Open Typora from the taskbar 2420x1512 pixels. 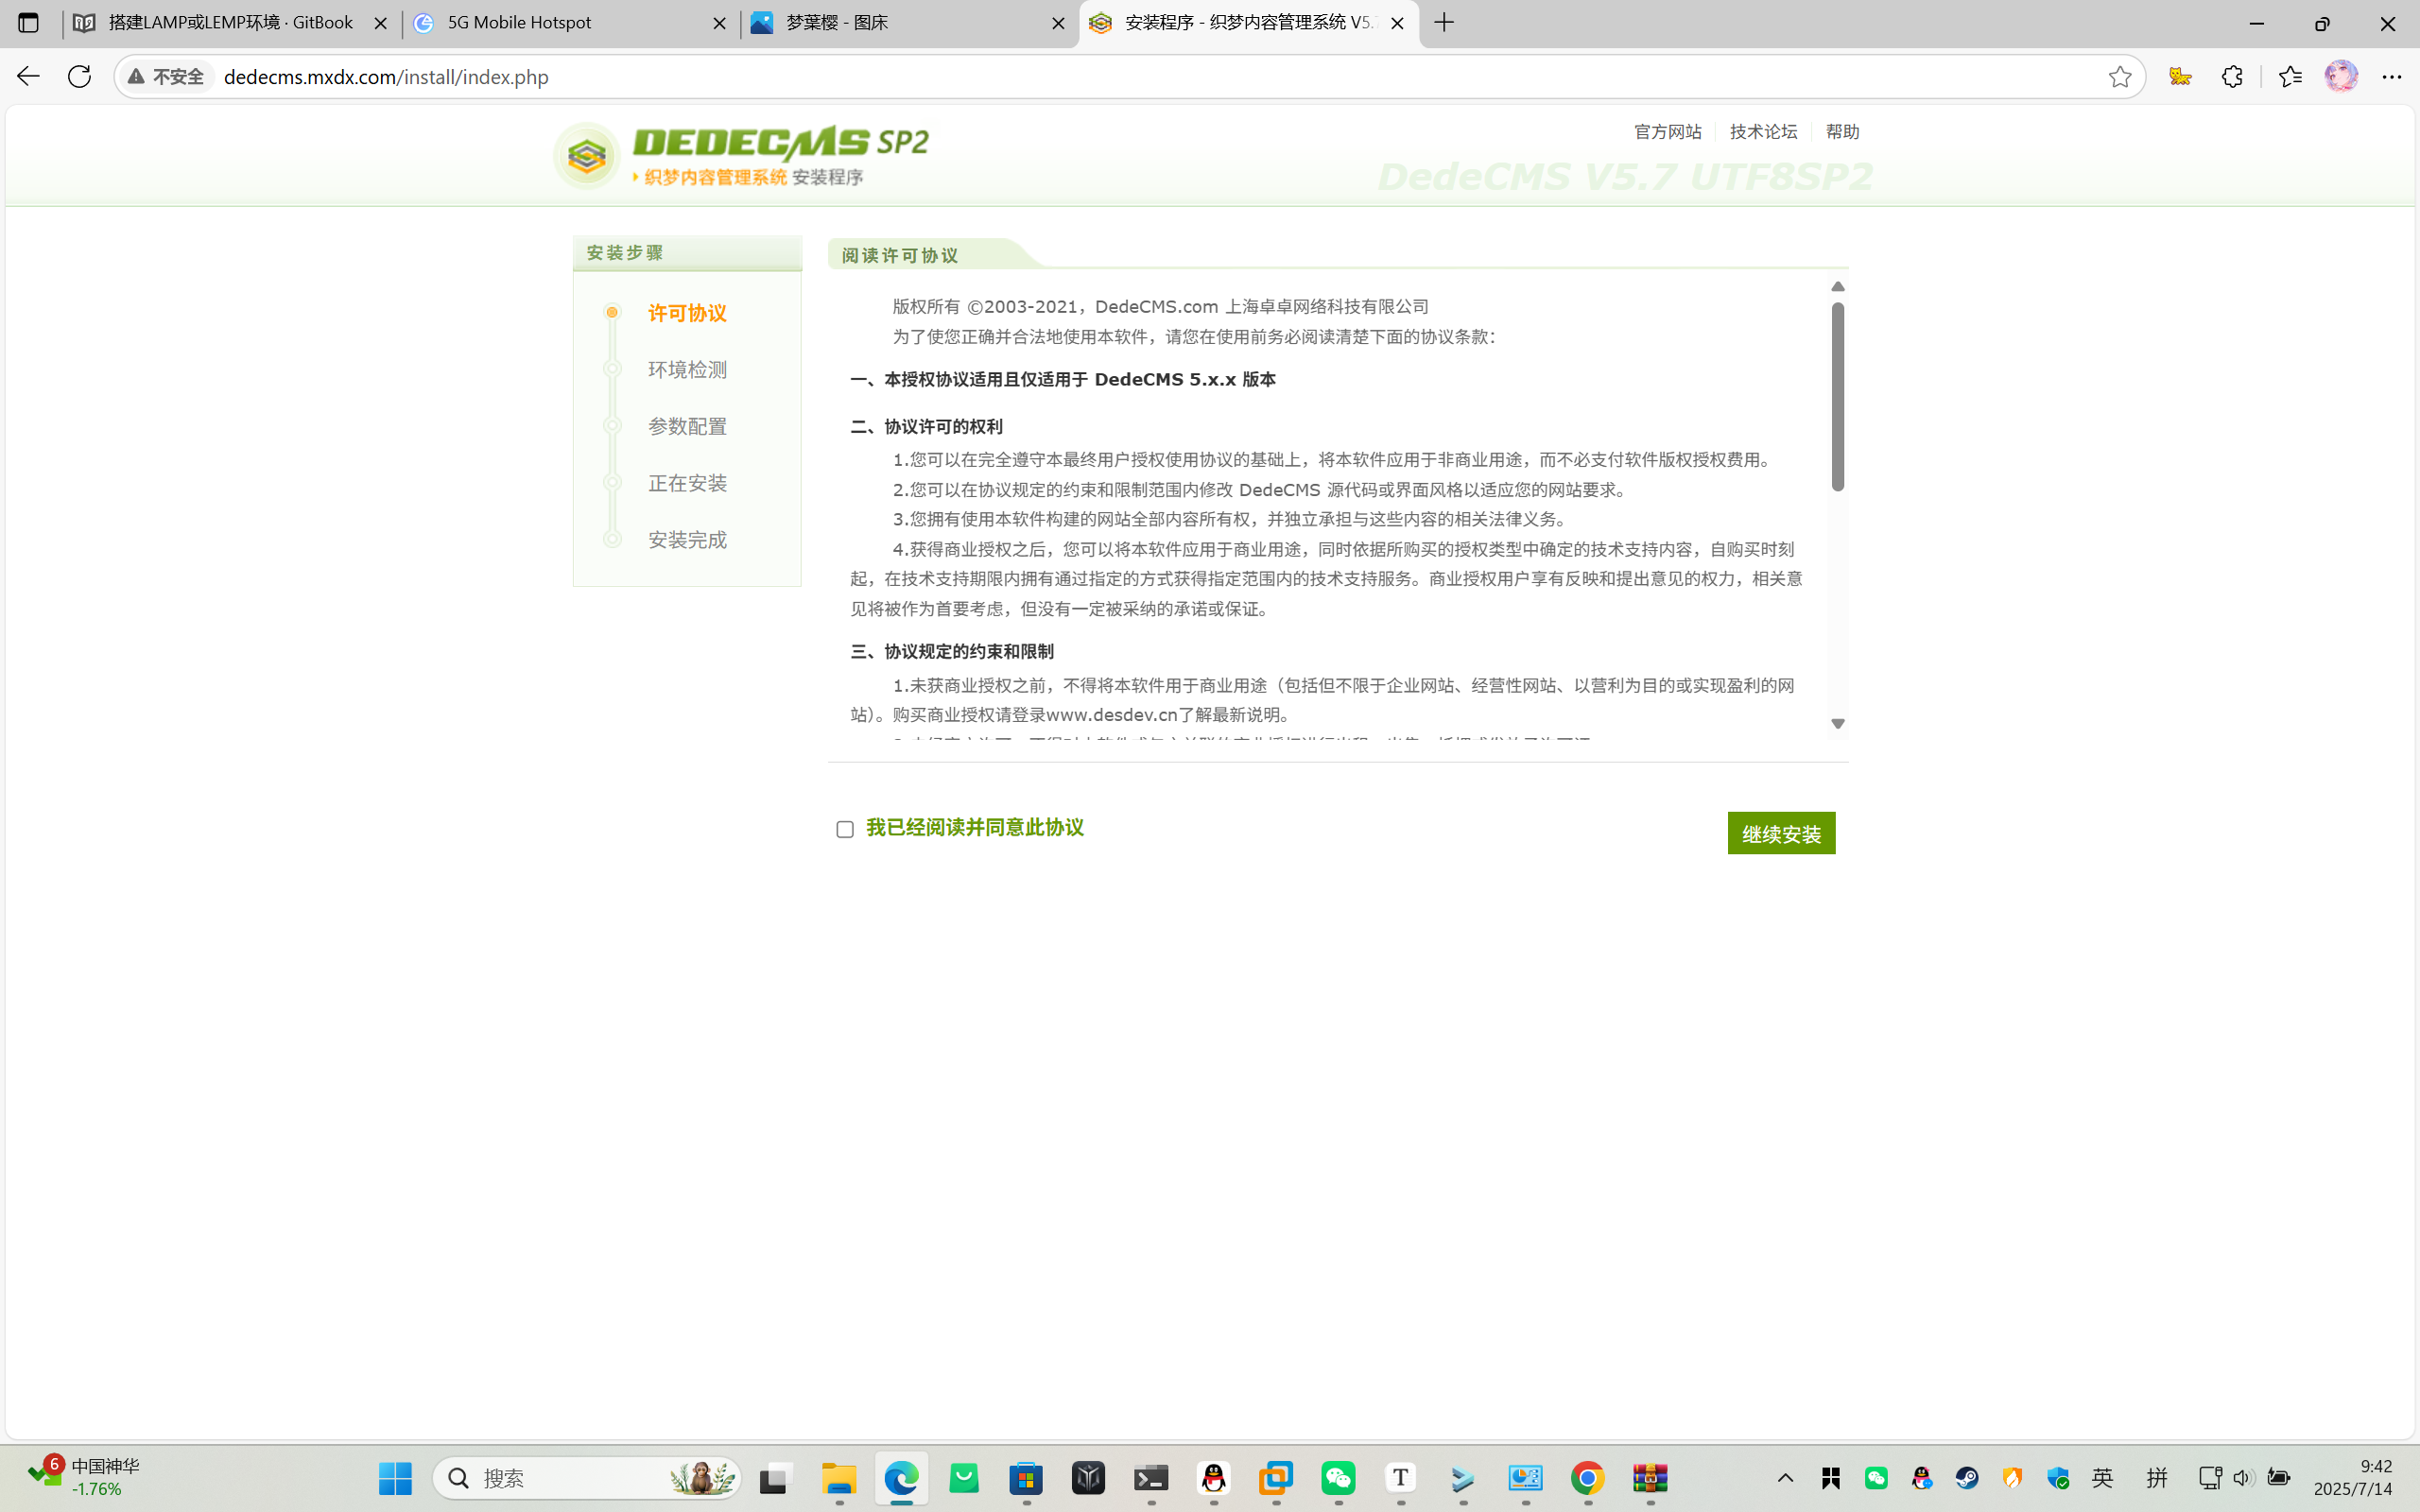tap(1401, 1478)
